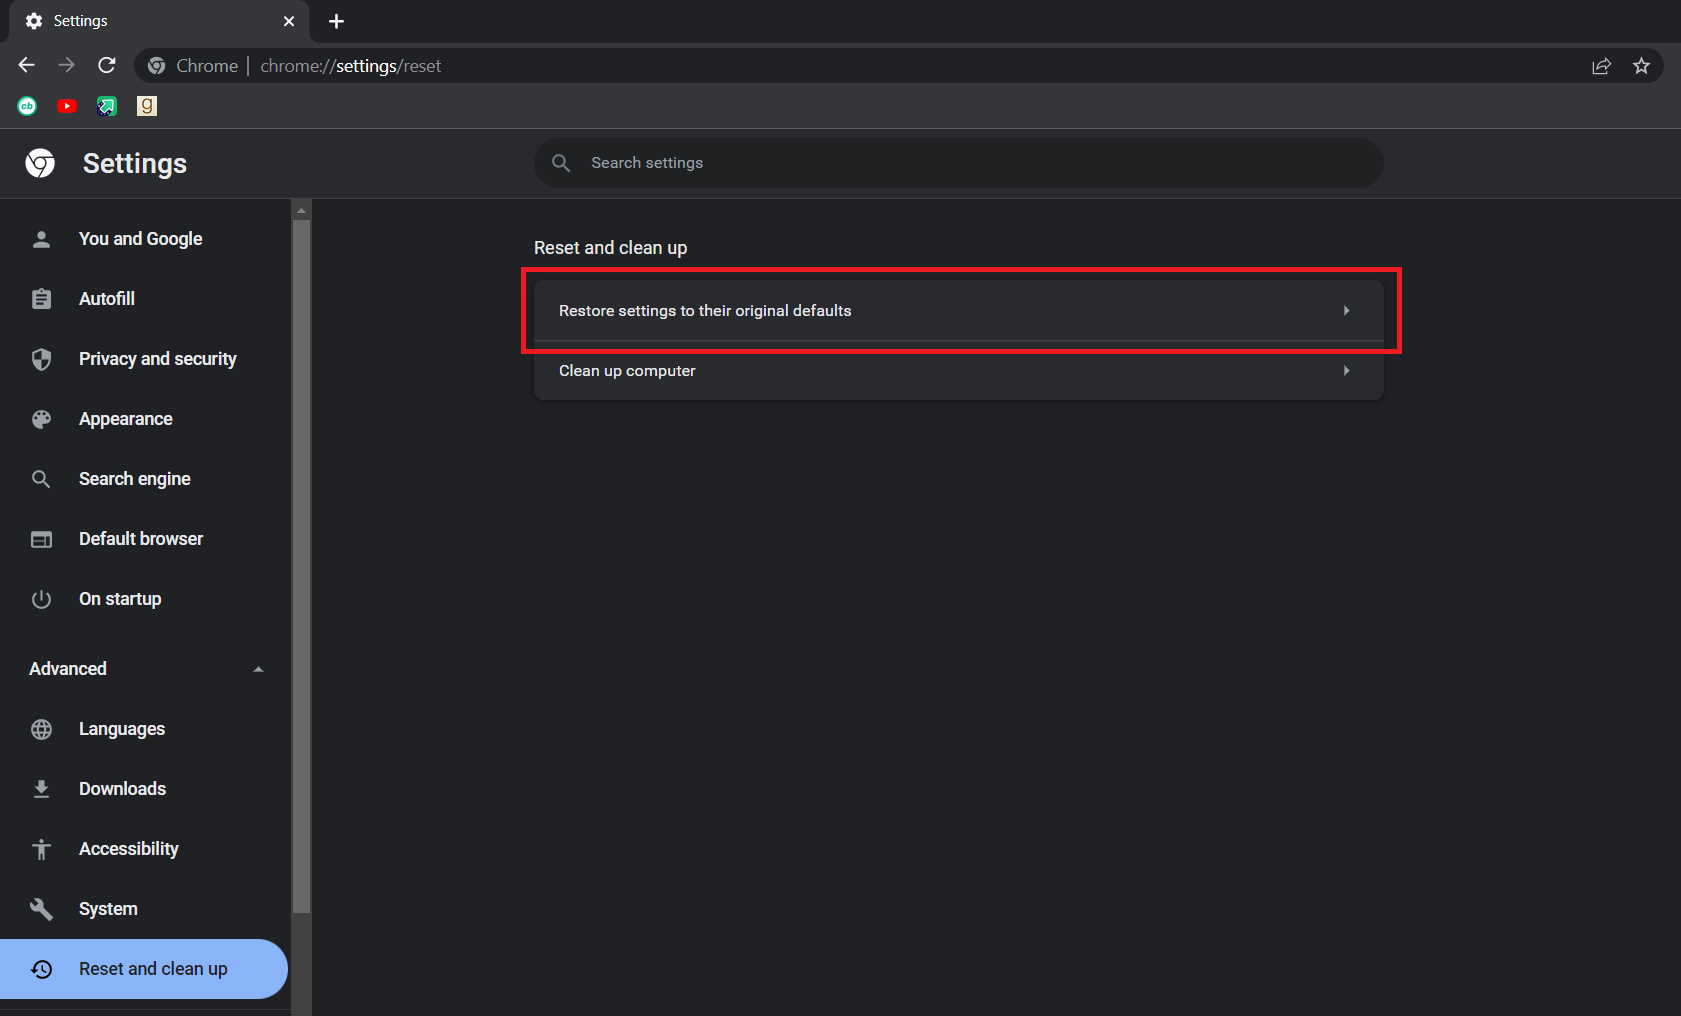Open the green arrow bookmark icon
The height and width of the screenshot is (1016, 1681).
pos(107,106)
